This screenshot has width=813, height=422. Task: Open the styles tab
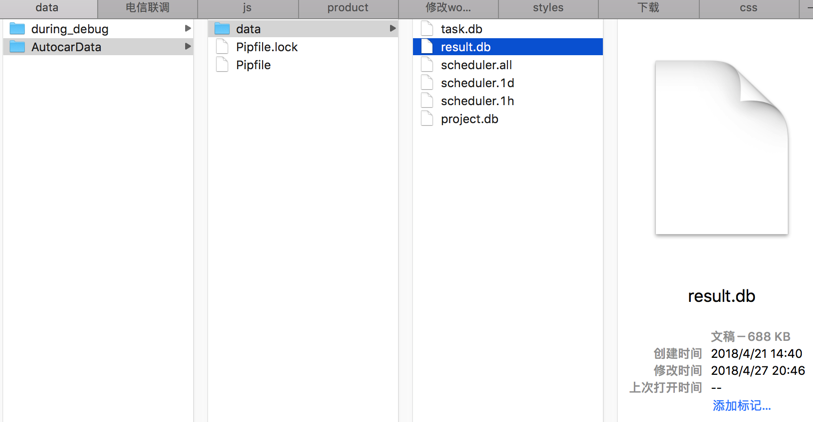[x=548, y=8]
